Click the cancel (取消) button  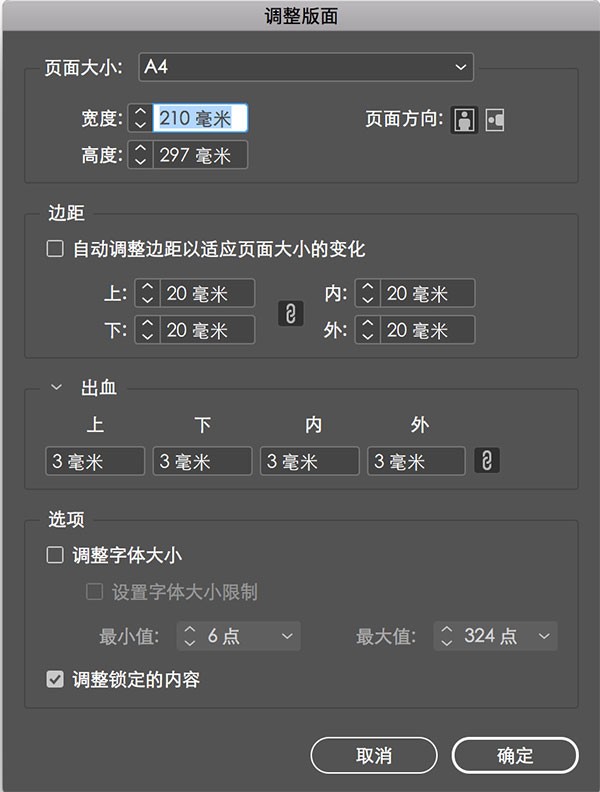click(374, 755)
